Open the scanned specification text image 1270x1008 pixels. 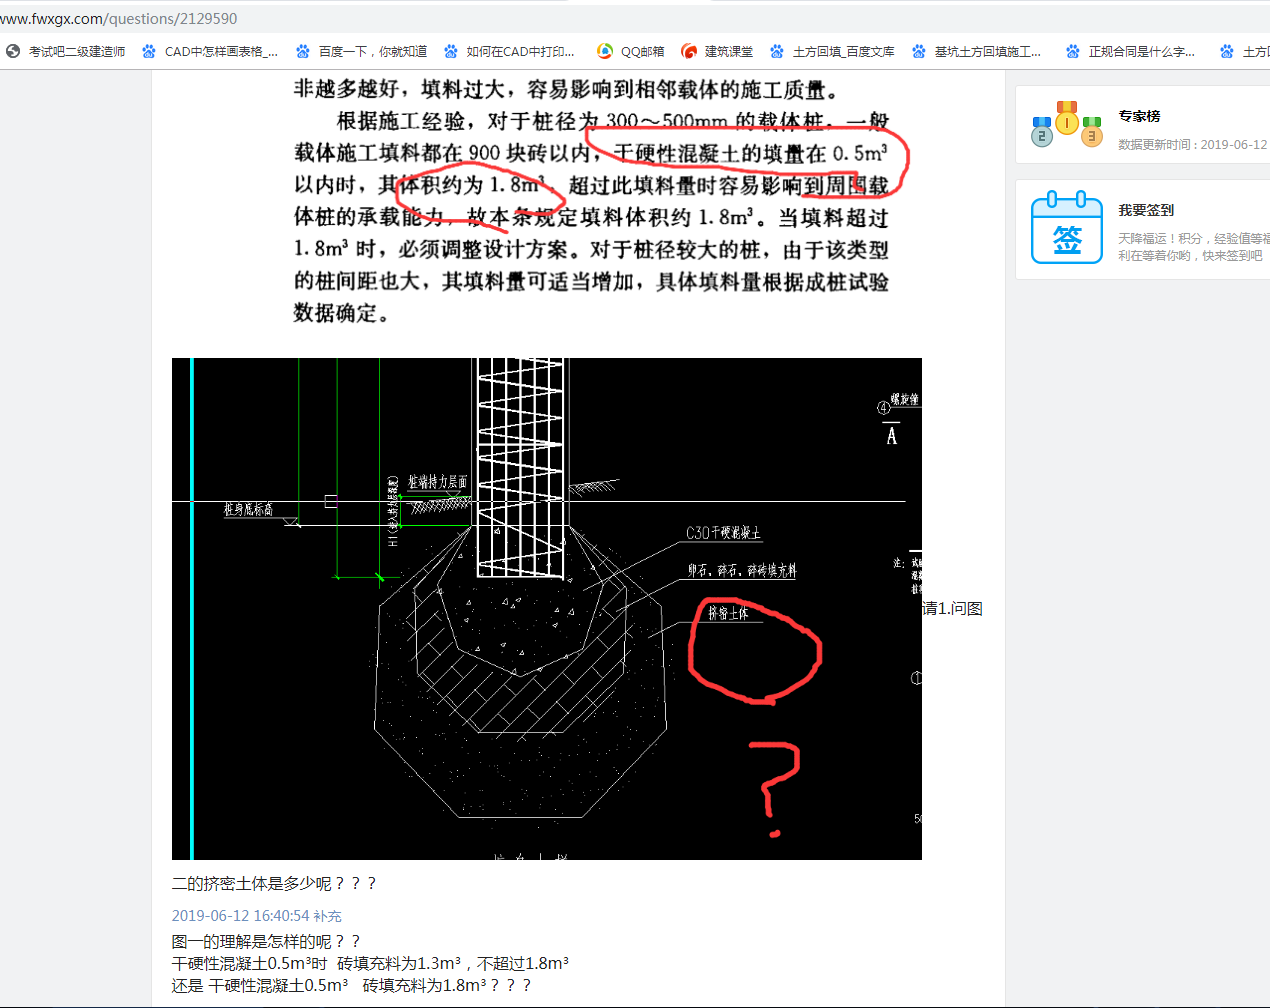(591, 200)
